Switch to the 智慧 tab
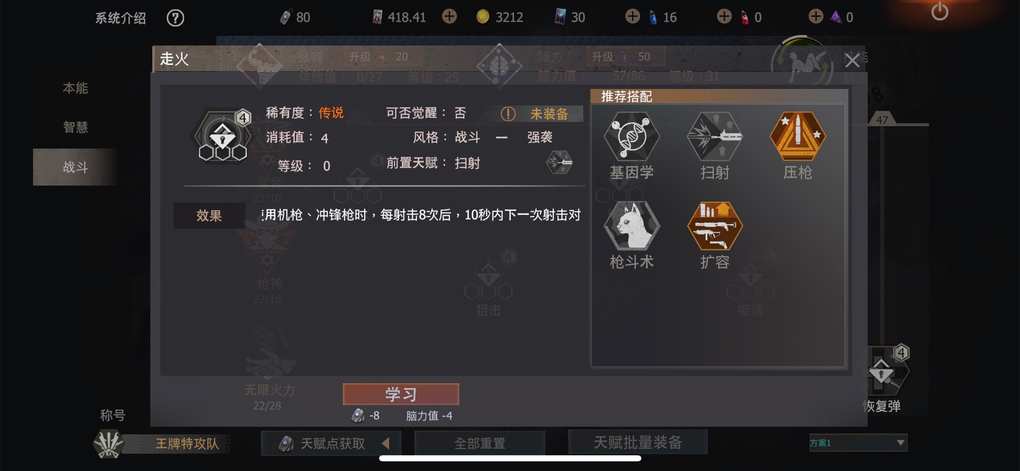1020x471 pixels. 75,128
